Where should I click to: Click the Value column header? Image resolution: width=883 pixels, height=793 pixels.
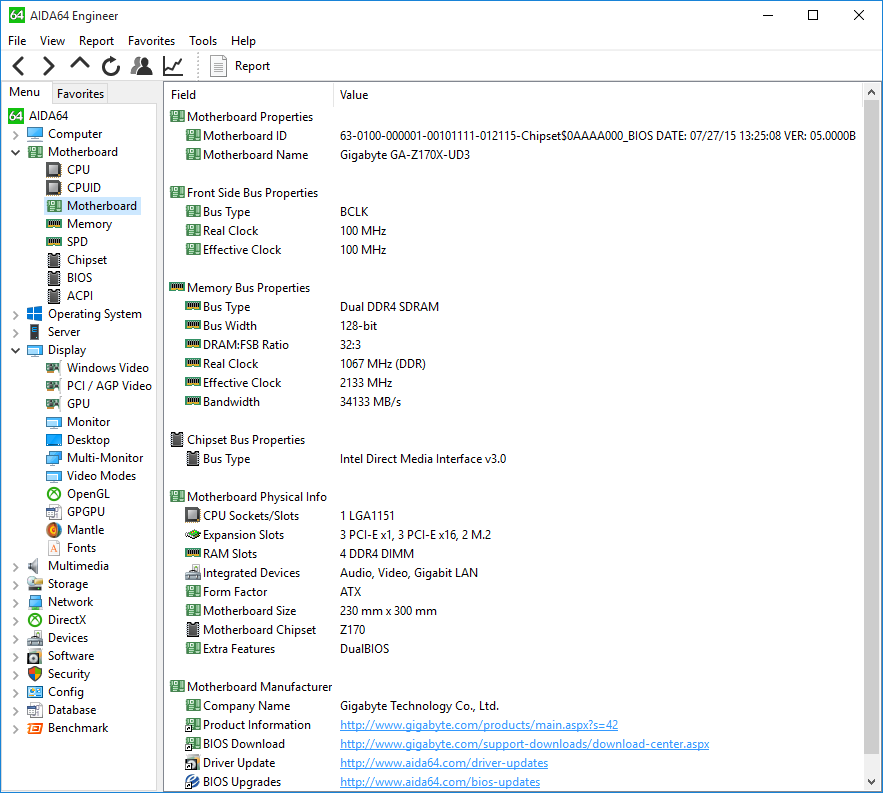[x=354, y=95]
